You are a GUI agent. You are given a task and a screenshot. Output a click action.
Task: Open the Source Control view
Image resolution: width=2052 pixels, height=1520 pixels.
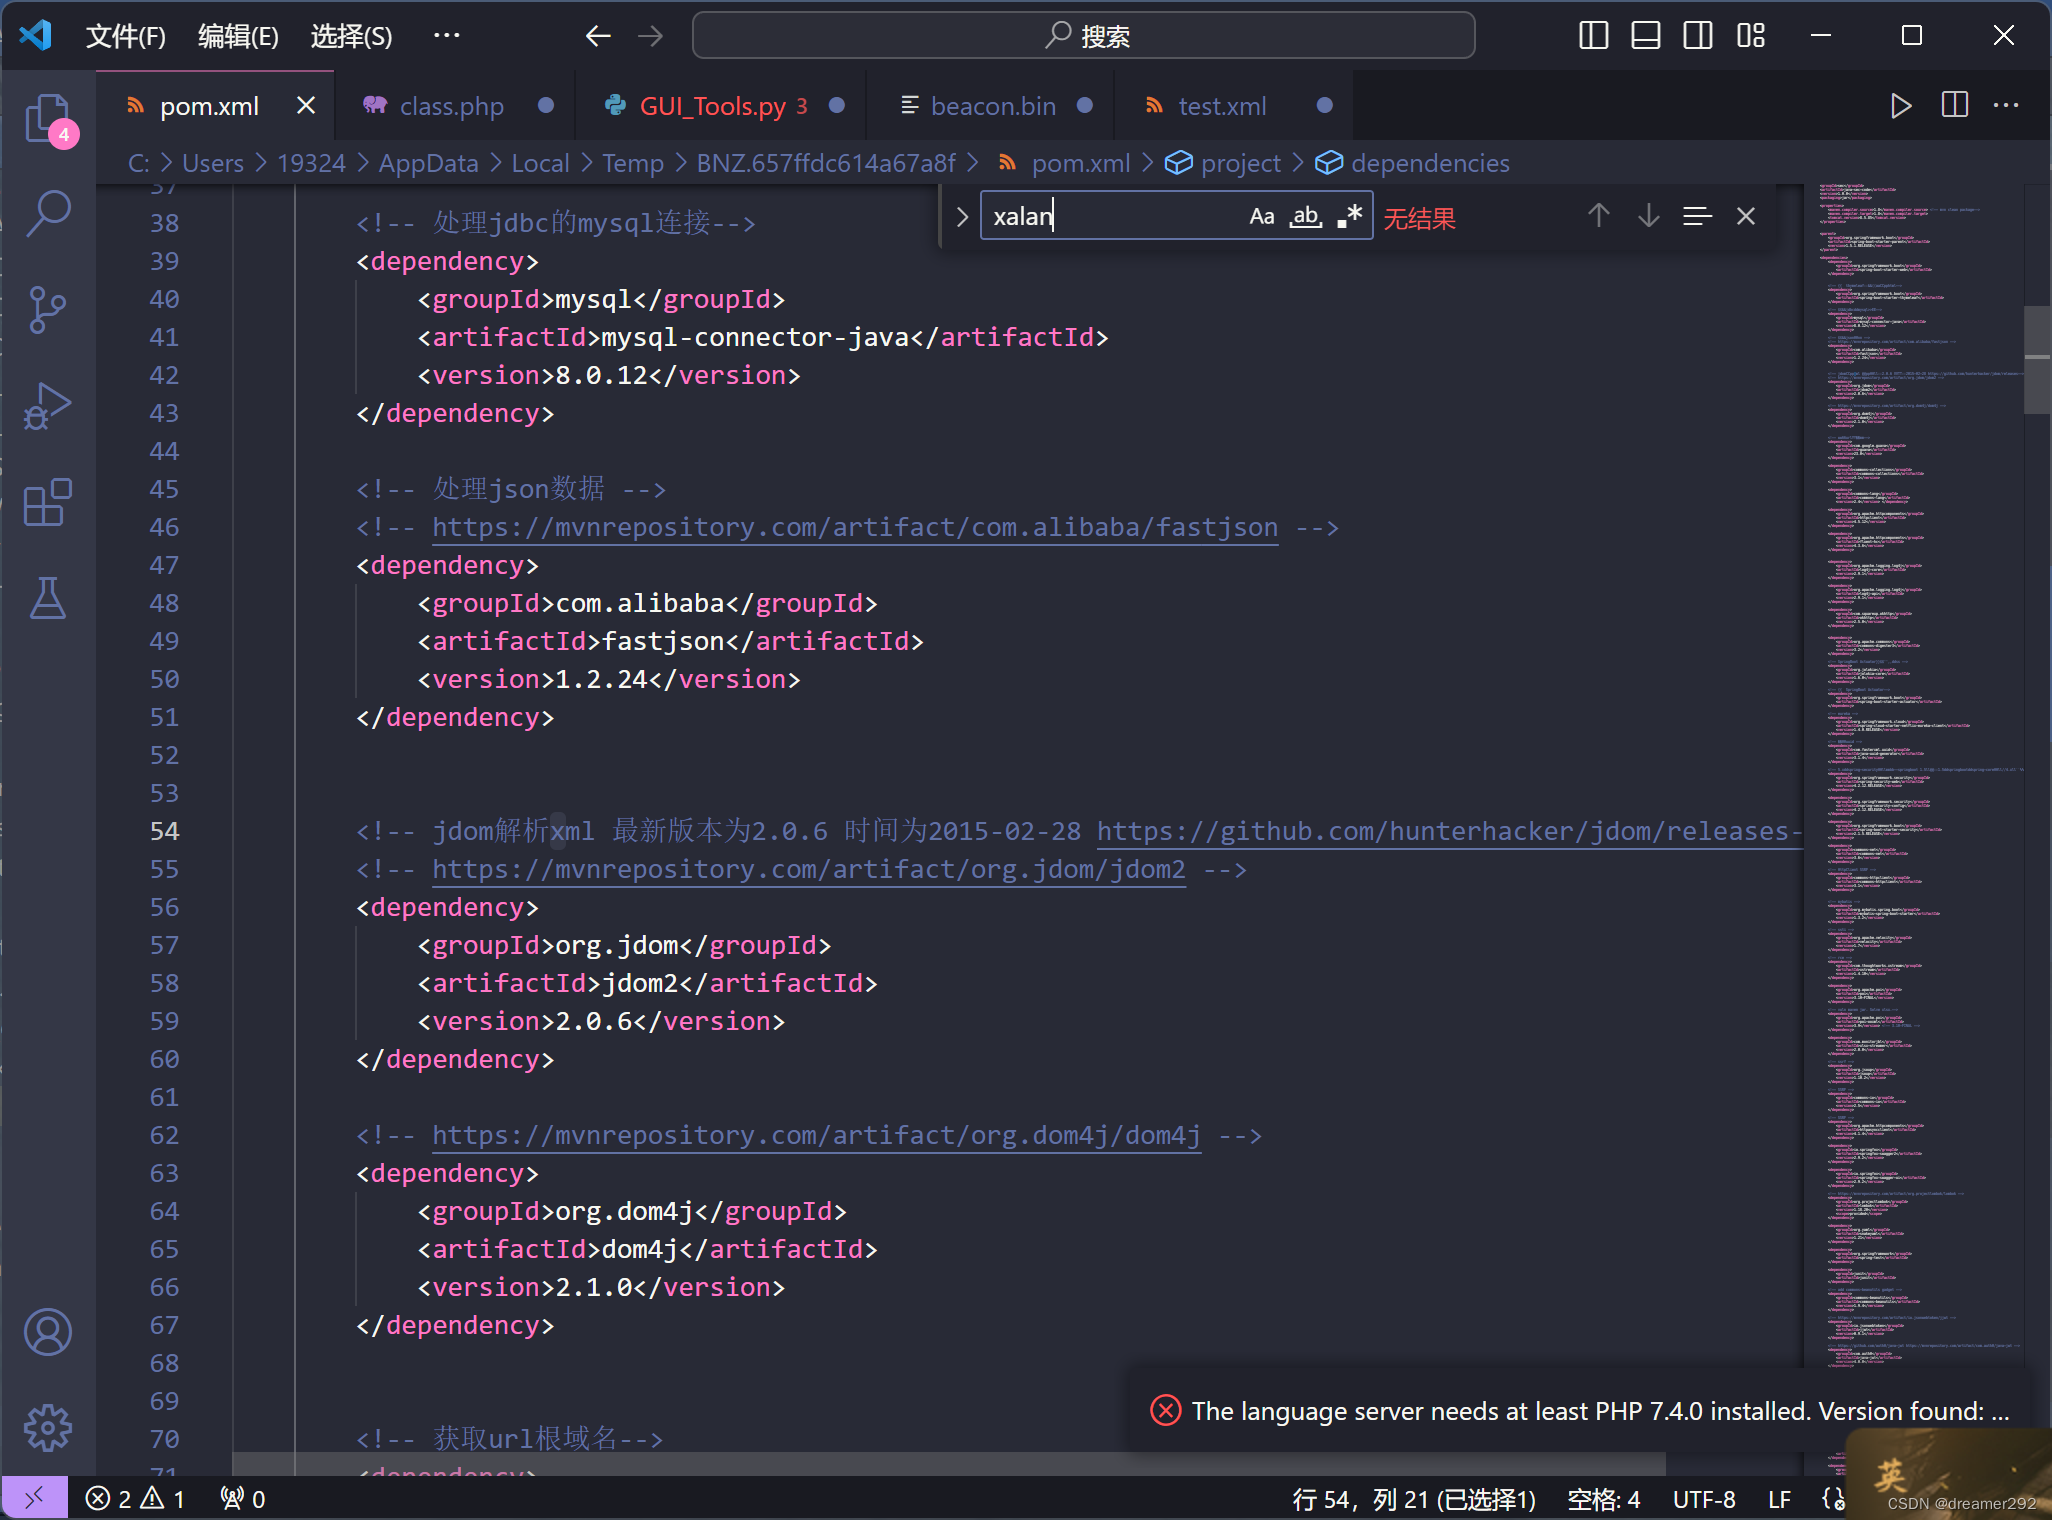pyautogui.click(x=48, y=310)
